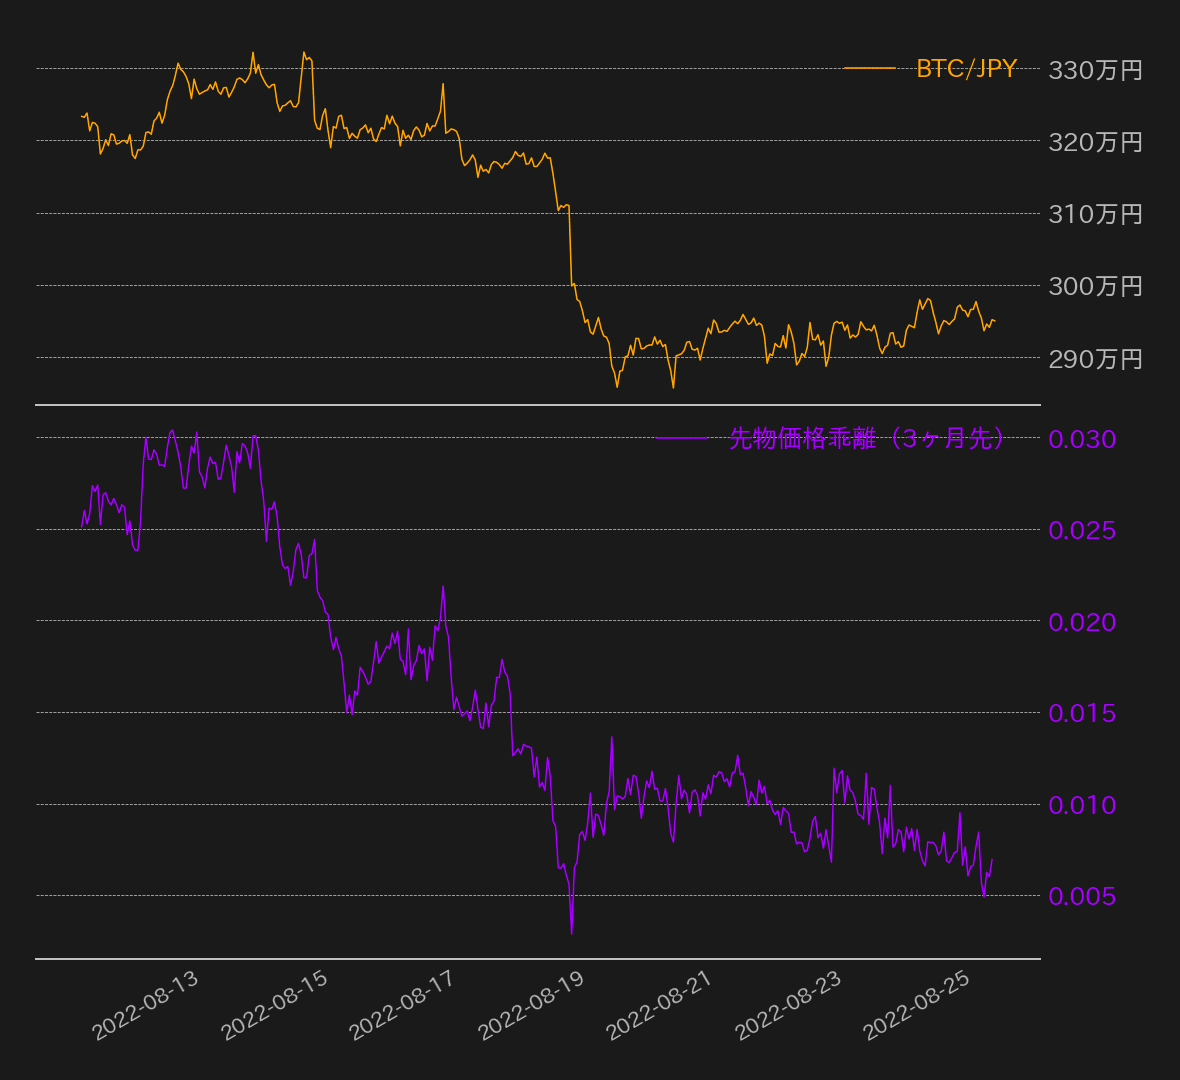Click the BTC/JPY legend label
The height and width of the screenshot is (1080, 1180).
click(966, 69)
